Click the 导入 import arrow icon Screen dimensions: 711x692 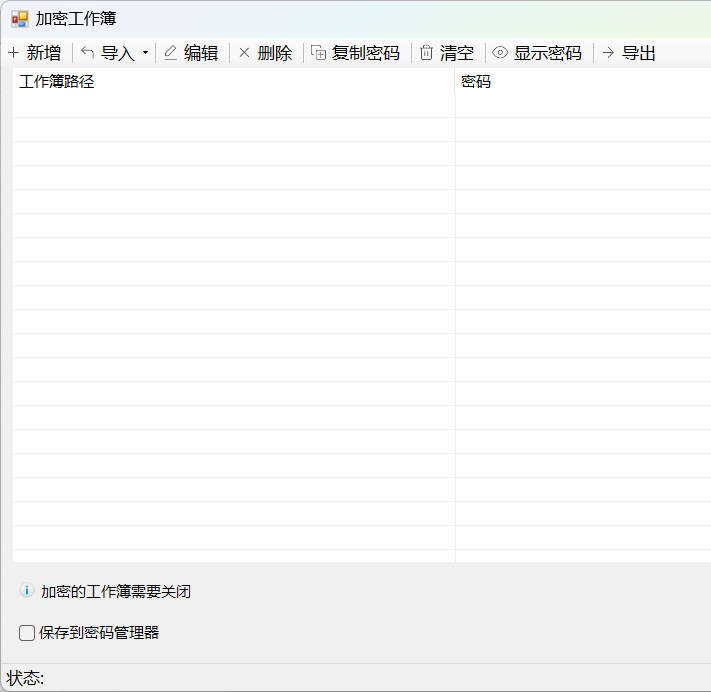88,53
